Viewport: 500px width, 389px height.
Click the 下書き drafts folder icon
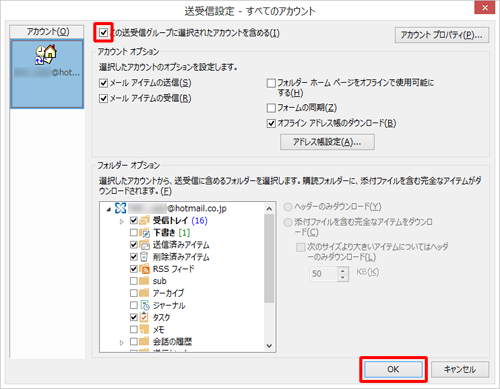pyautogui.click(x=145, y=233)
